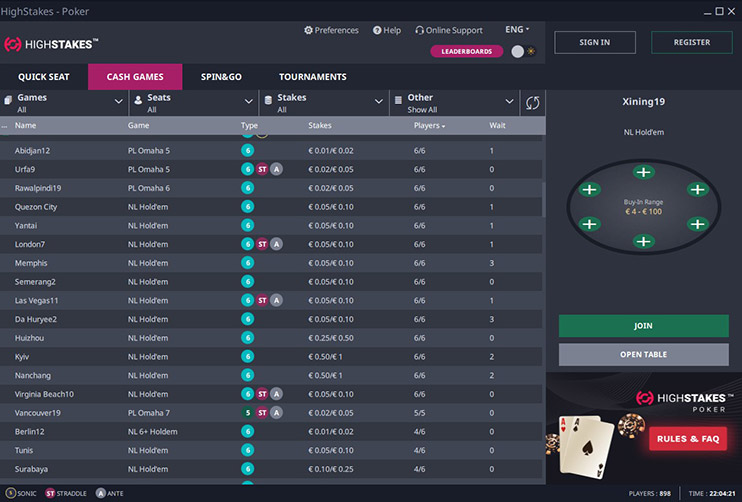
Task: Switch to Tournaments tab
Action: coord(313,77)
